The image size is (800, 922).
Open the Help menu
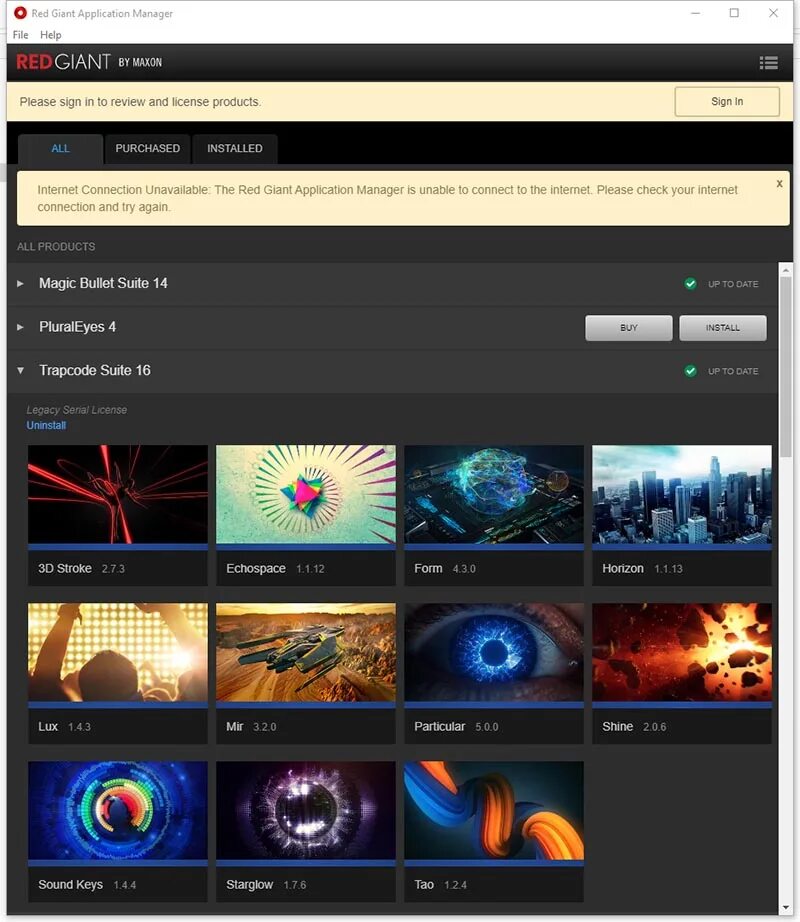[x=51, y=35]
